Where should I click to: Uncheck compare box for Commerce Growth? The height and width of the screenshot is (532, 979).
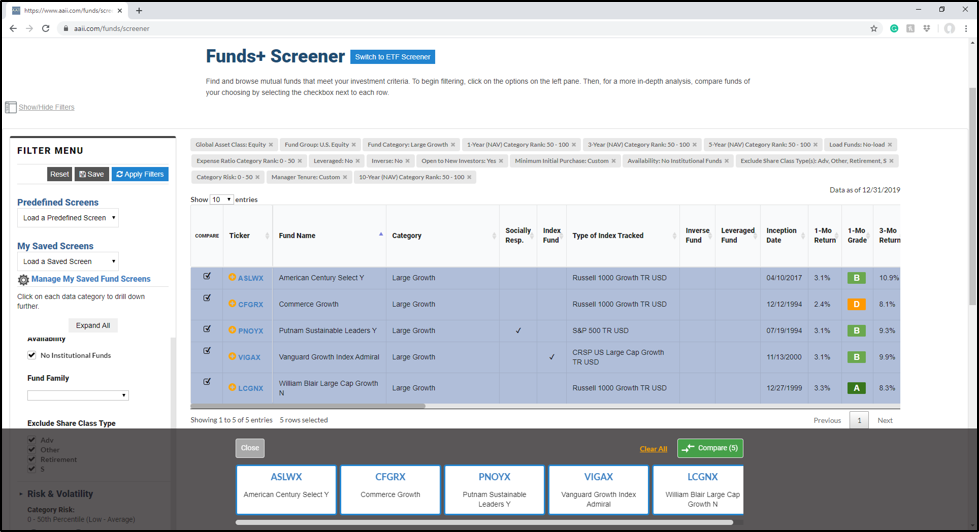click(x=207, y=298)
